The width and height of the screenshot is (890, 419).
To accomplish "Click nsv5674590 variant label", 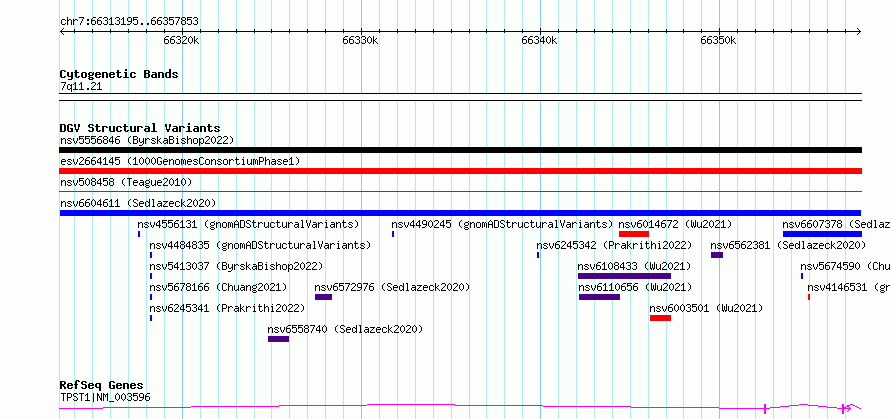I will (845, 266).
